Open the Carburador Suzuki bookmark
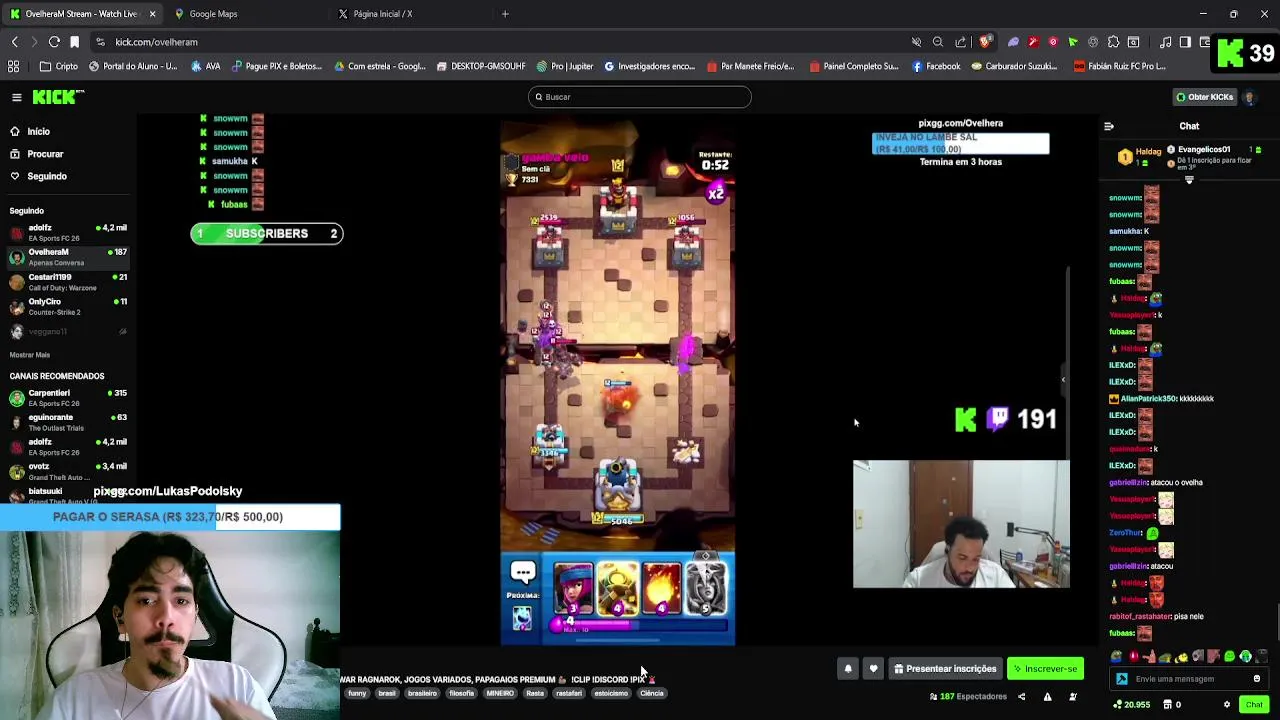The width and height of the screenshot is (1280, 720). [1015, 66]
